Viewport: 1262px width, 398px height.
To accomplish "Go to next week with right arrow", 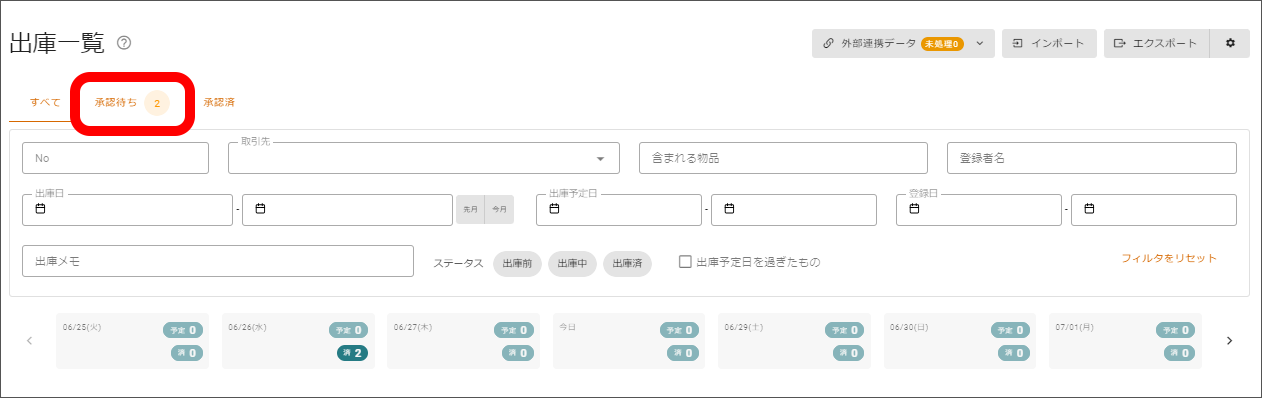I will (1229, 341).
